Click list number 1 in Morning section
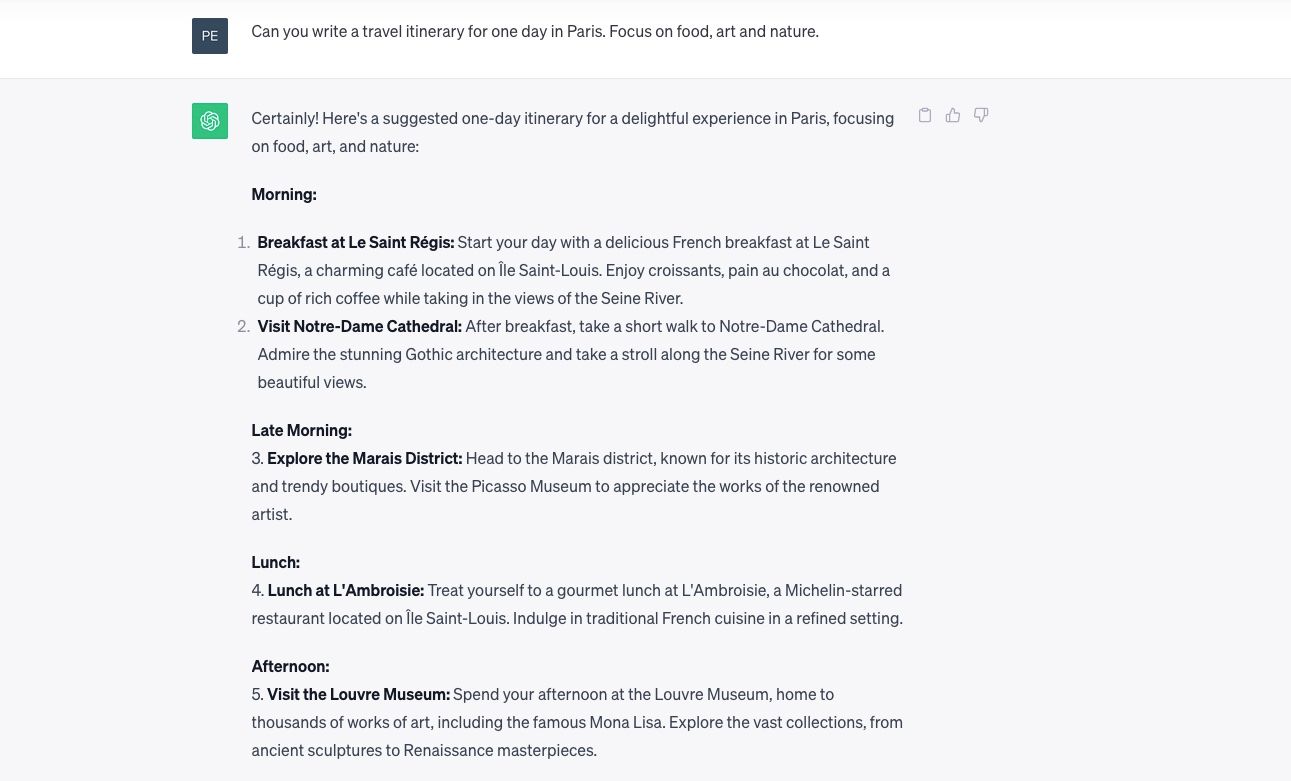Screen dimensions: 1291x781 (243, 242)
